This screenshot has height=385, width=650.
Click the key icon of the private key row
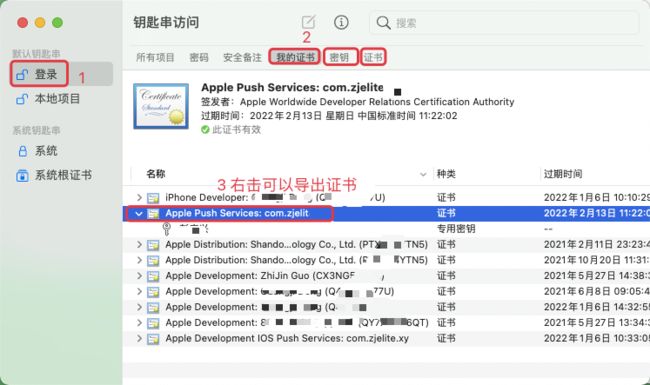(x=166, y=229)
